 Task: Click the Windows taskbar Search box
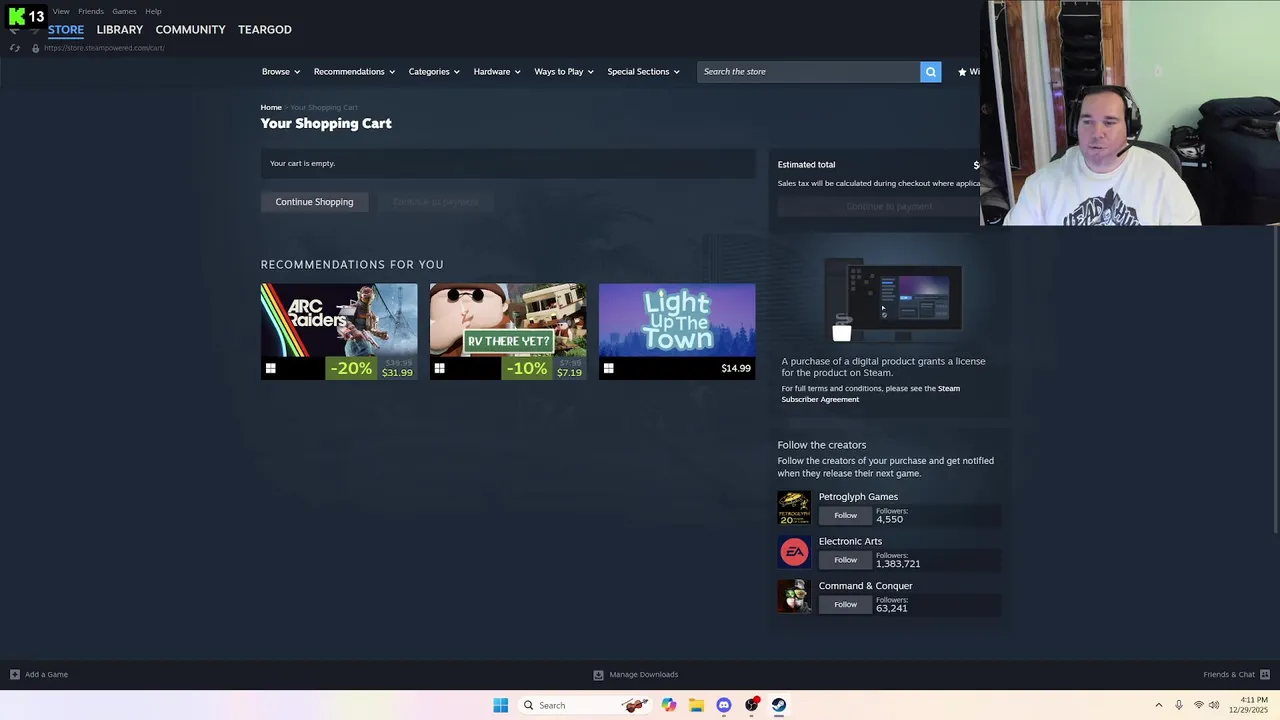[x=585, y=705]
